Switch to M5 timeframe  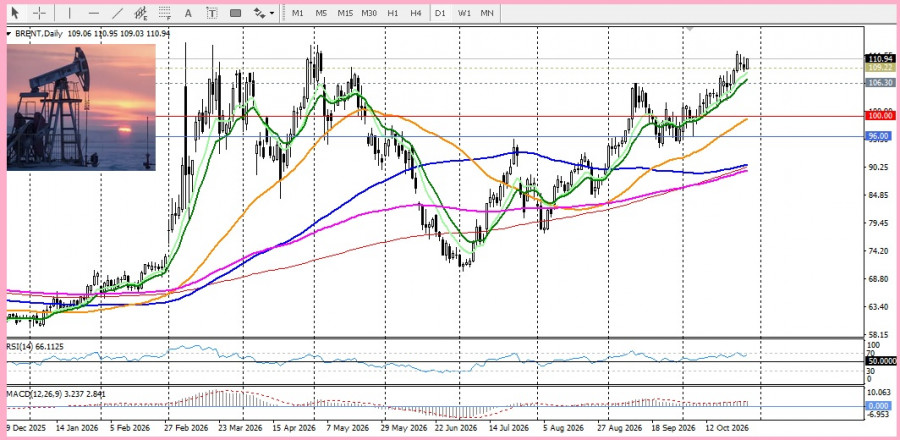tap(321, 13)
